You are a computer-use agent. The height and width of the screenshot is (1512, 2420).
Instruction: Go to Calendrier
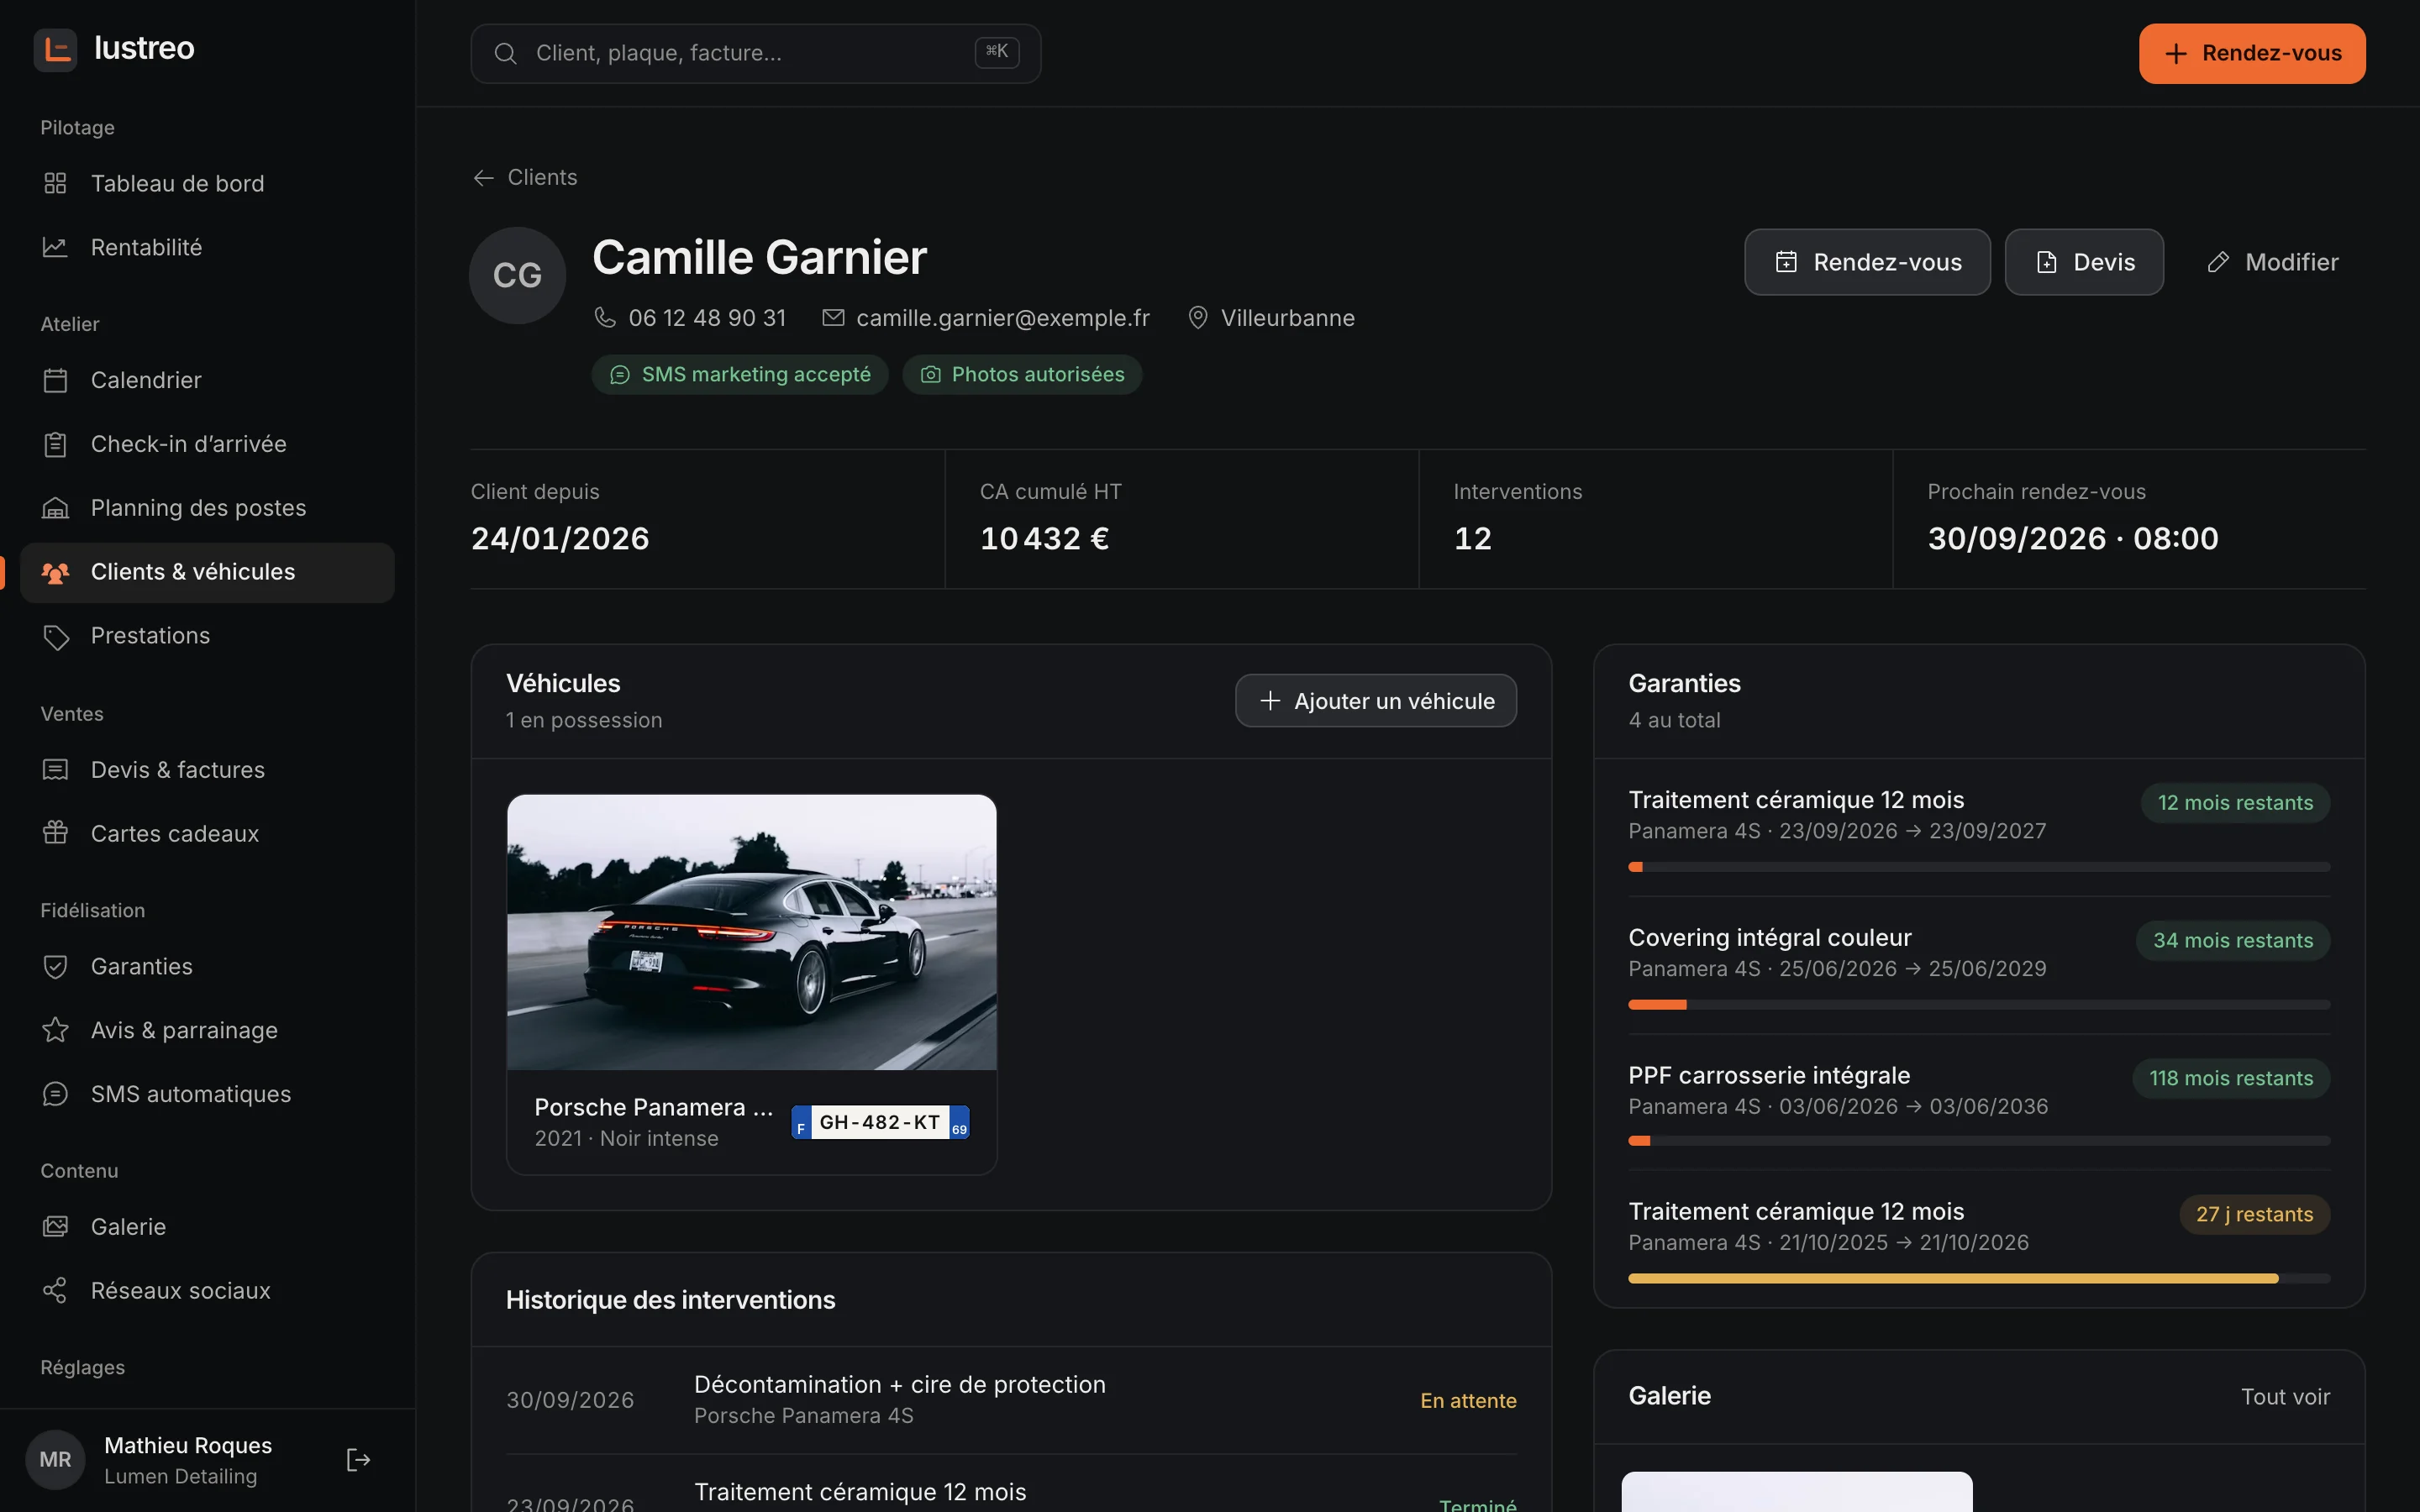tap(207, 380)
